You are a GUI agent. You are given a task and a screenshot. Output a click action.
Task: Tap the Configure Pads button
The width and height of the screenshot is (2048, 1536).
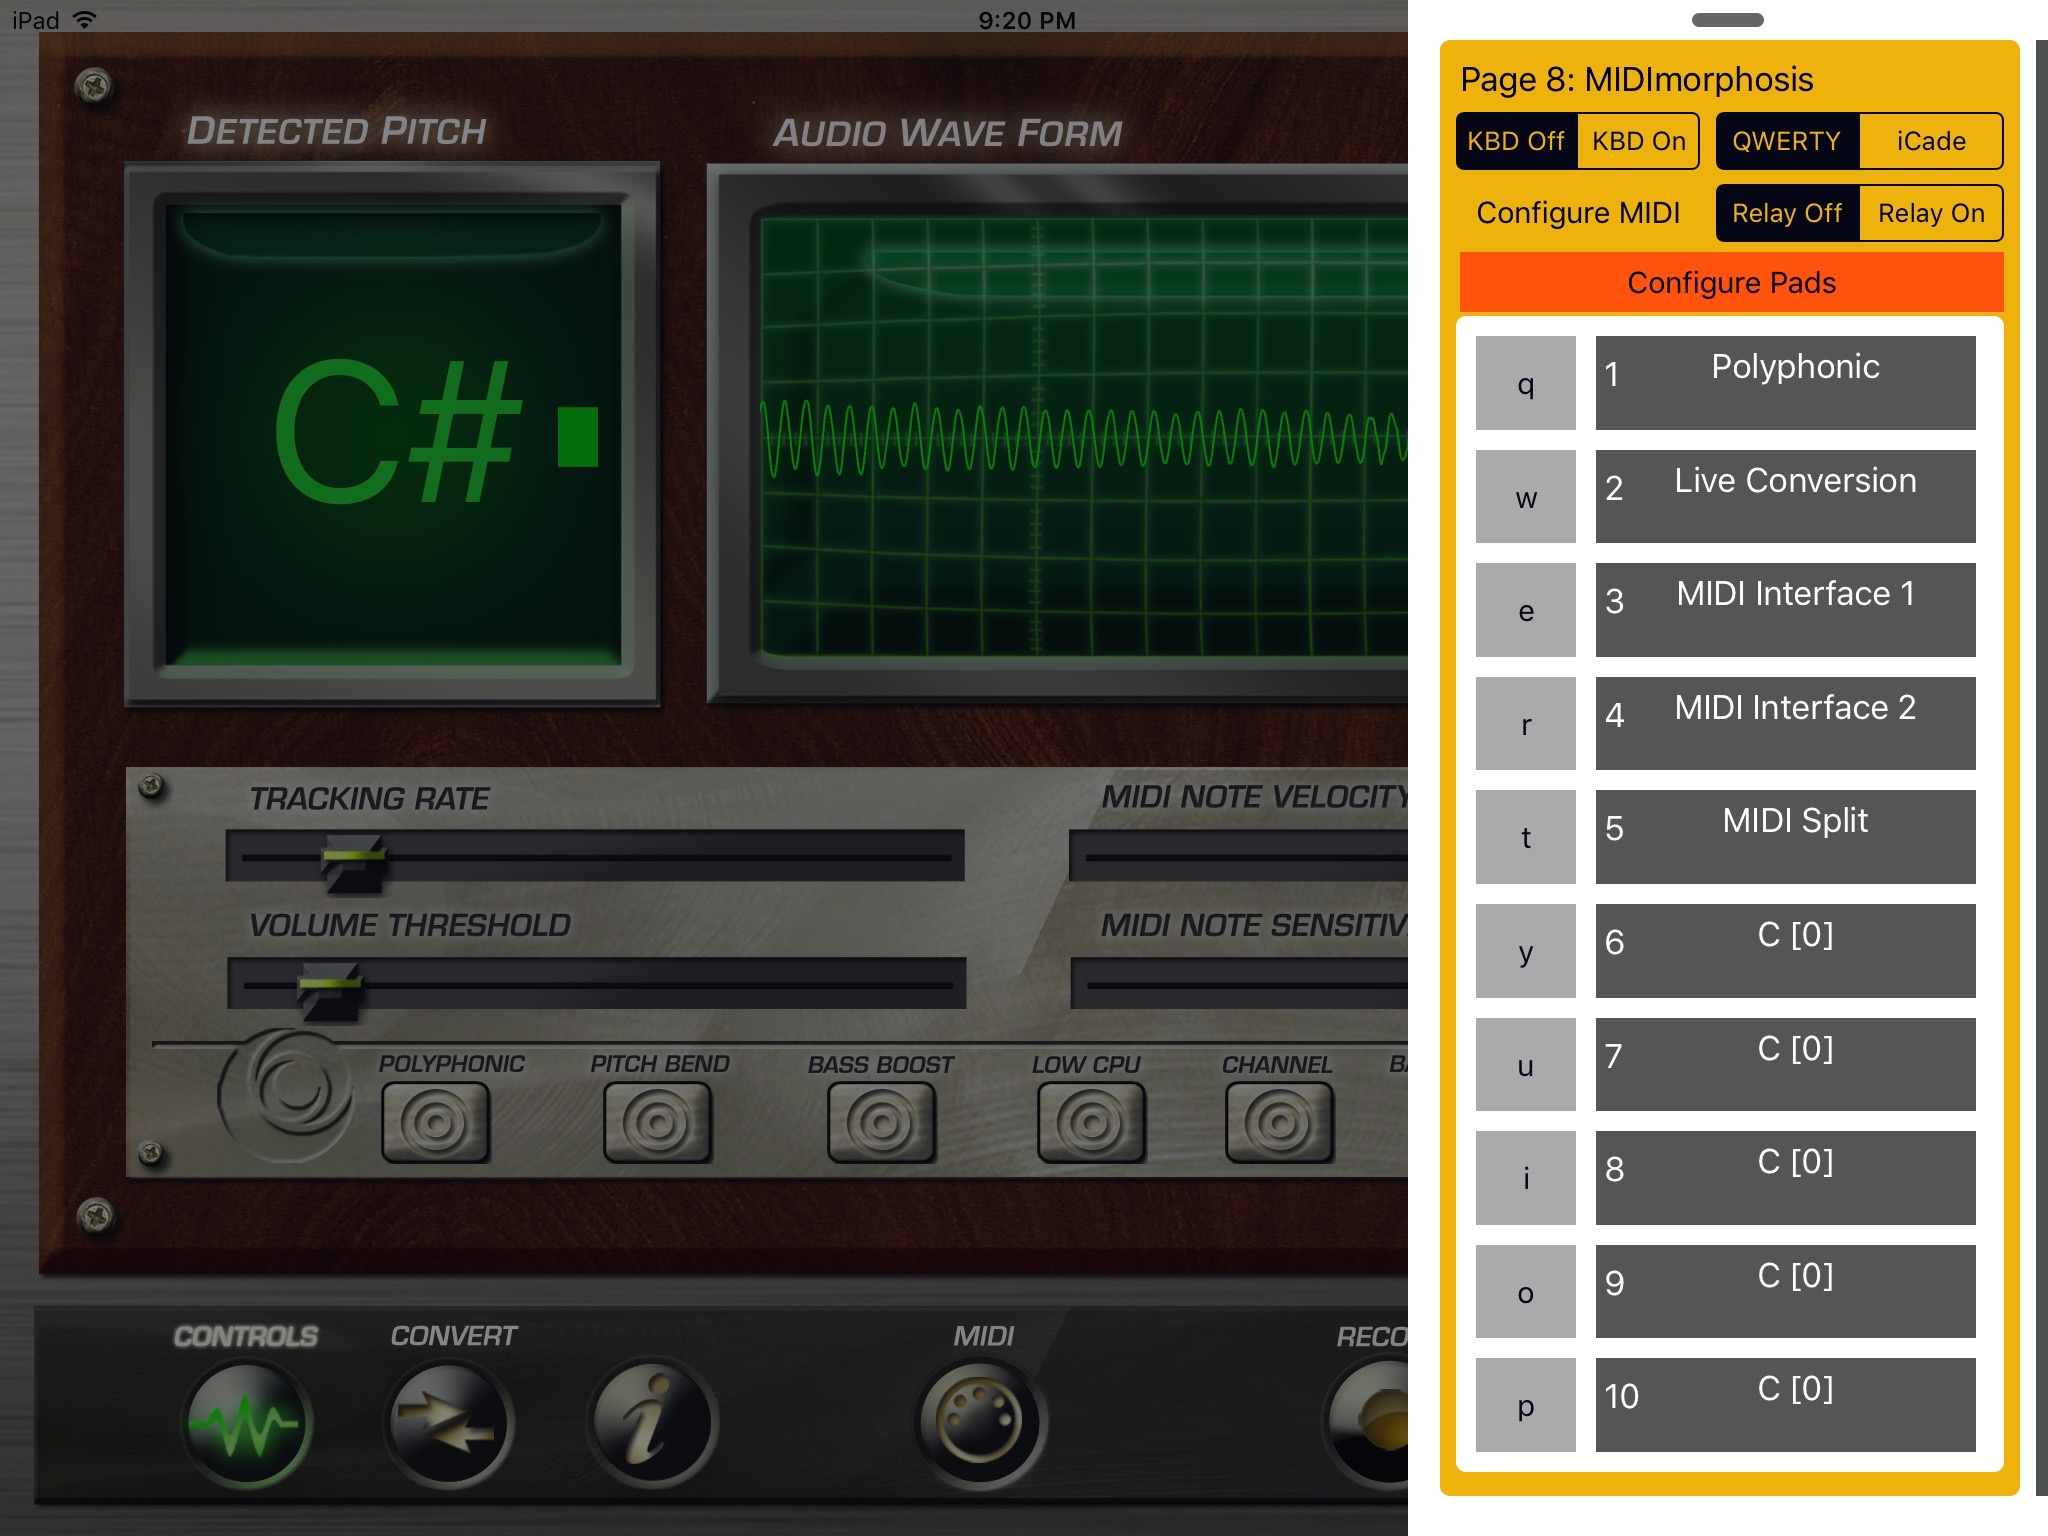tap(1731, 283)
